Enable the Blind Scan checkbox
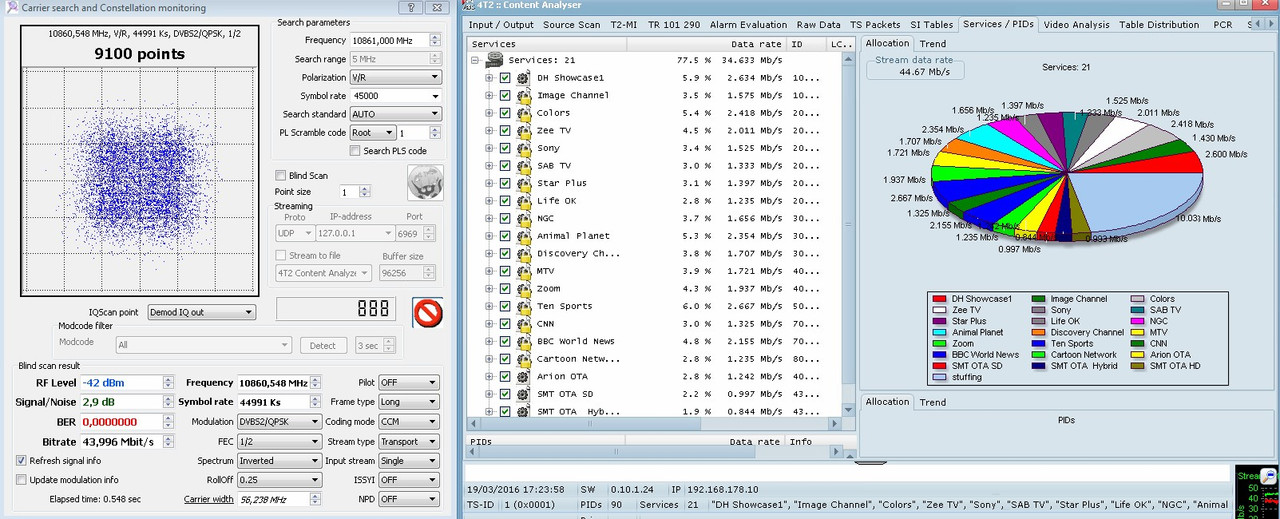Viewport: 1280px width, 519px height. click(x=281, y=175)
